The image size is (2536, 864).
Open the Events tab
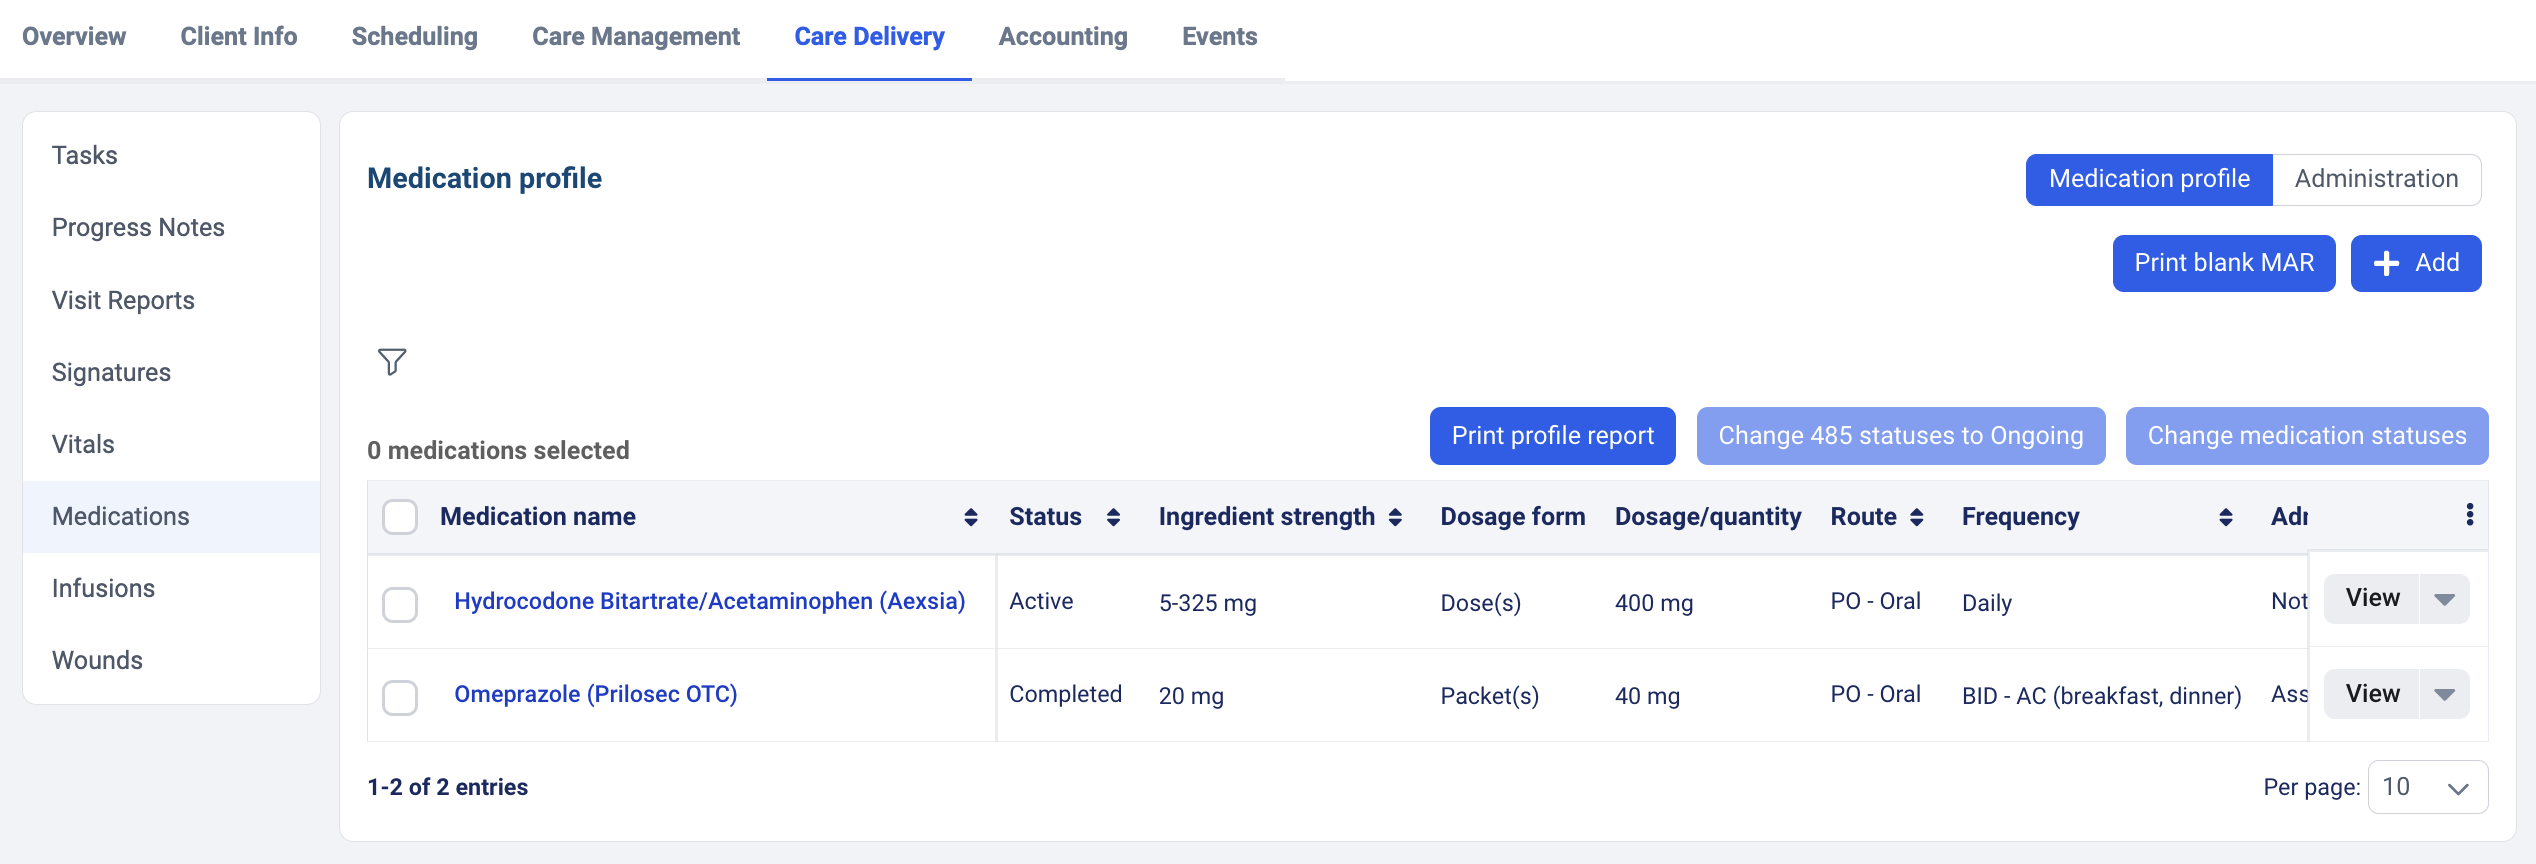pyautogui.click(x=1219, y=37)
